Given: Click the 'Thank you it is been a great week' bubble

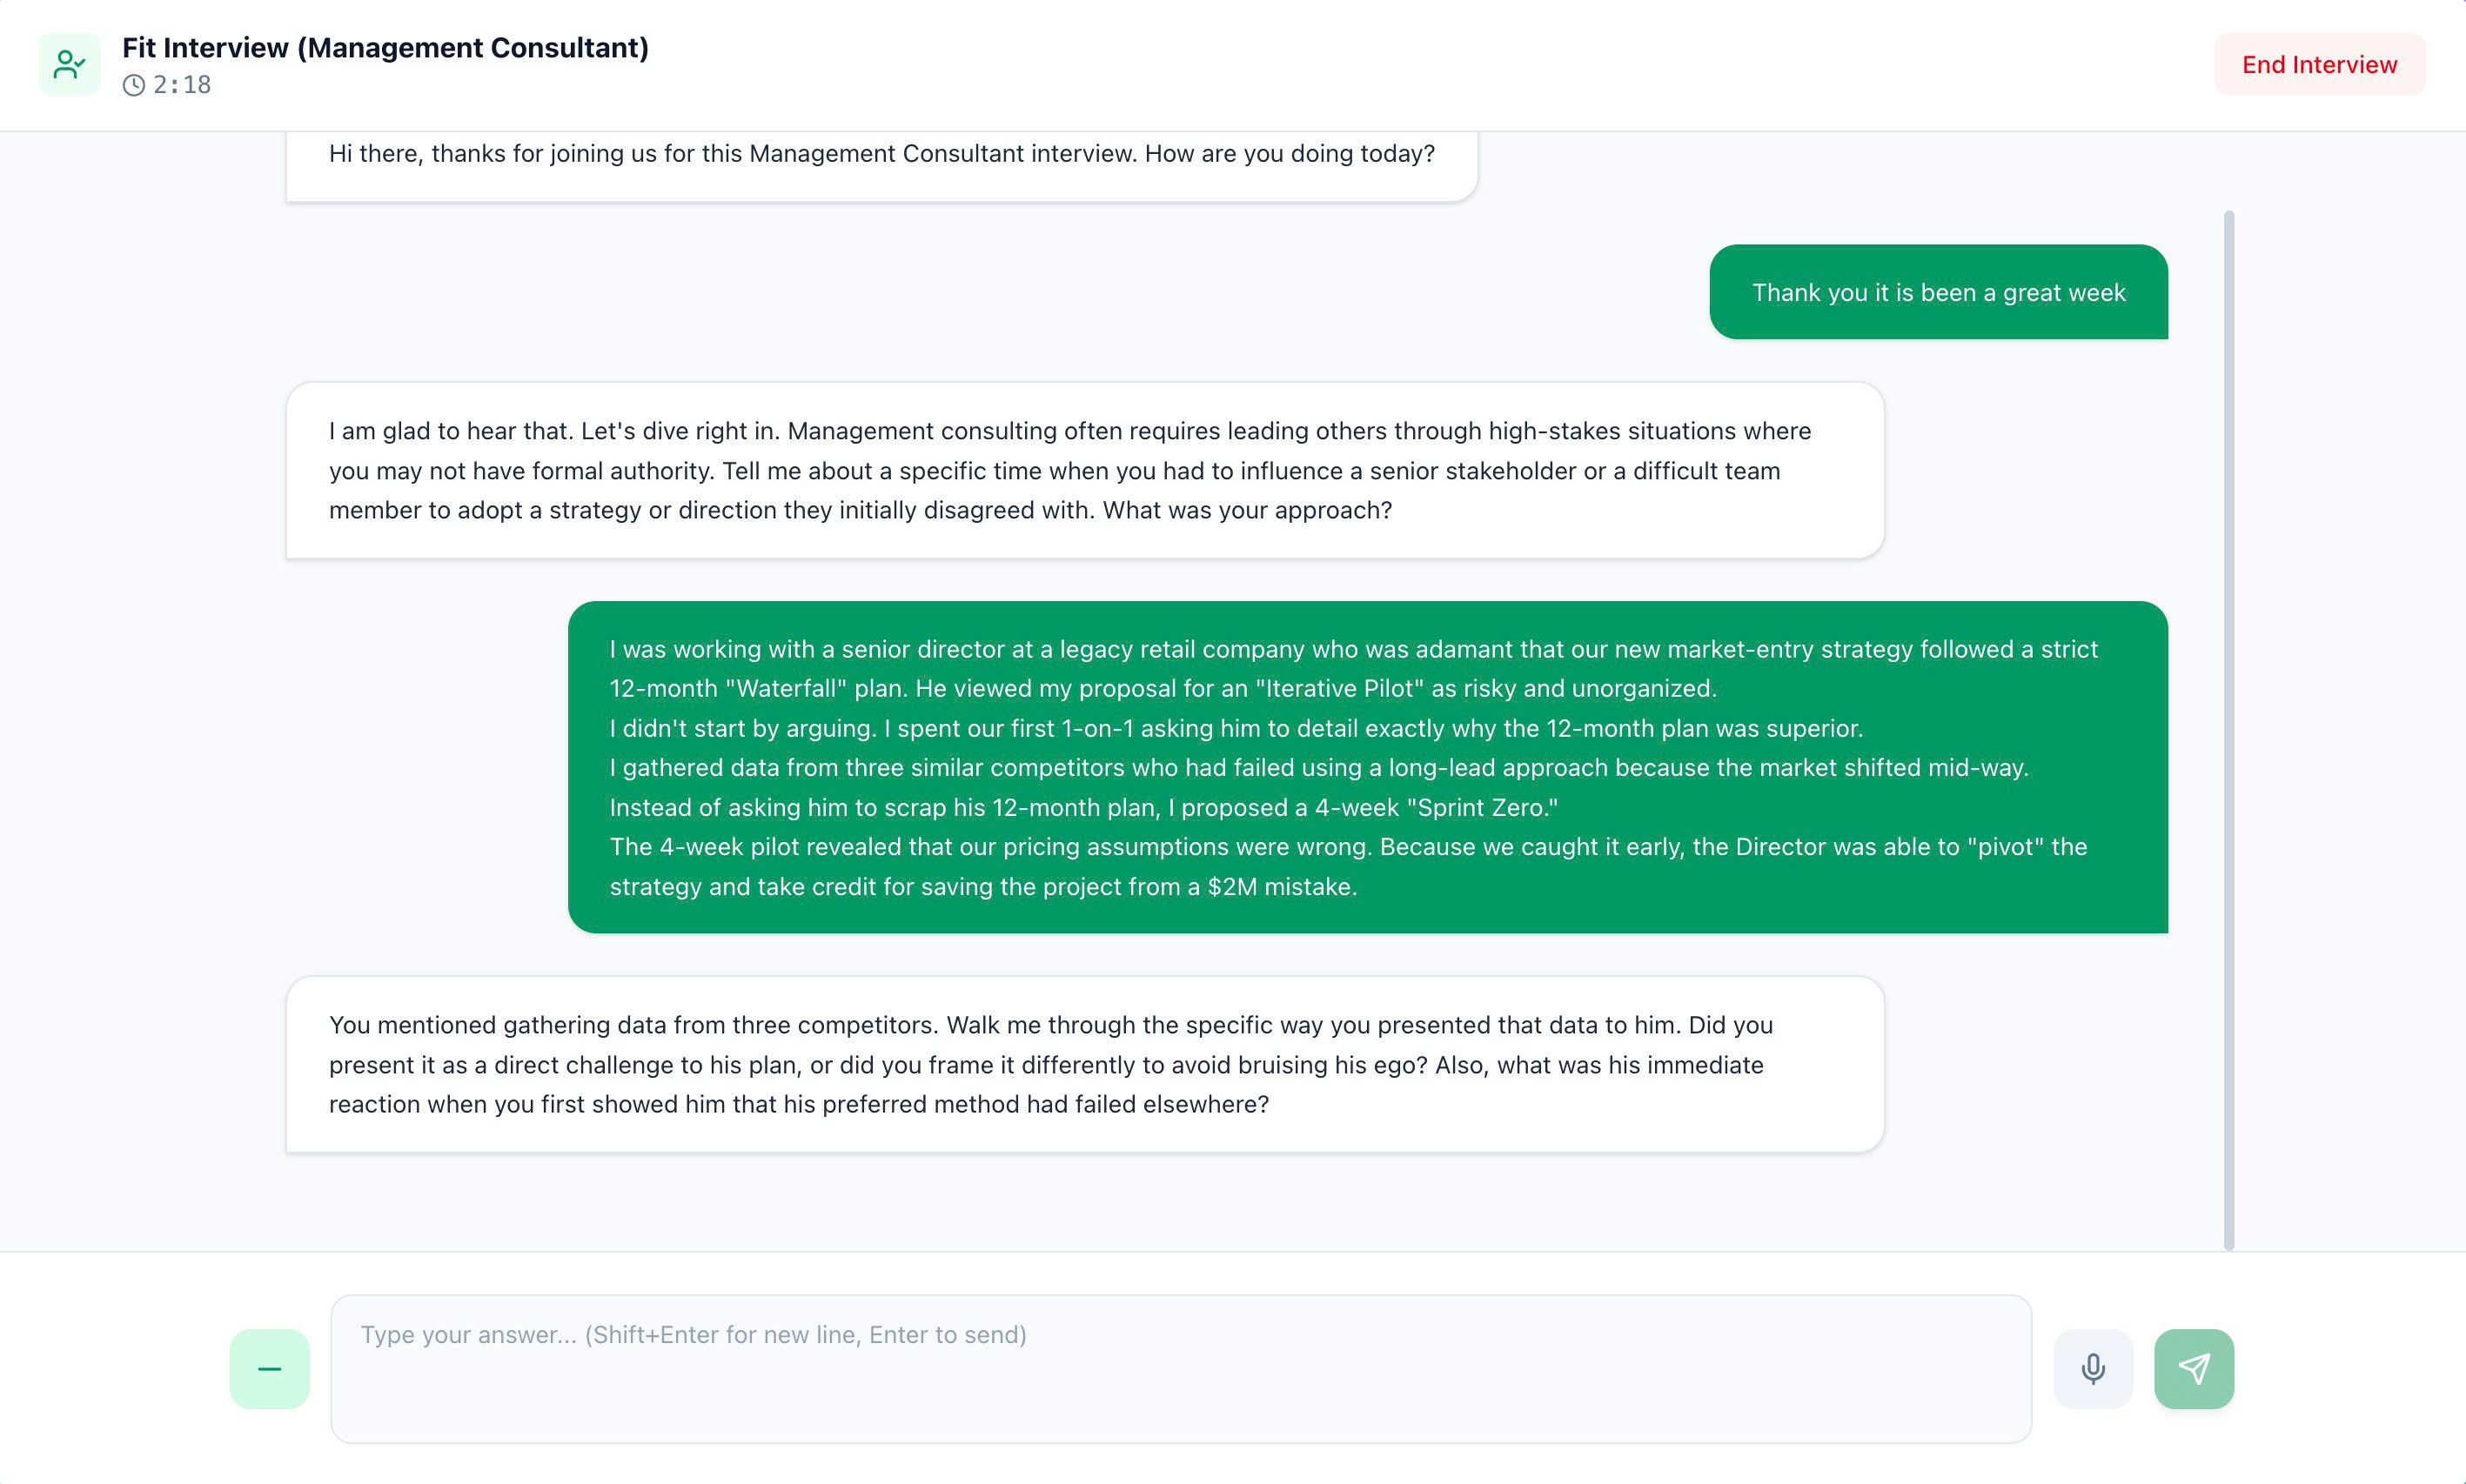Looking at the screenshot, I should click(x=1938, y=292).
